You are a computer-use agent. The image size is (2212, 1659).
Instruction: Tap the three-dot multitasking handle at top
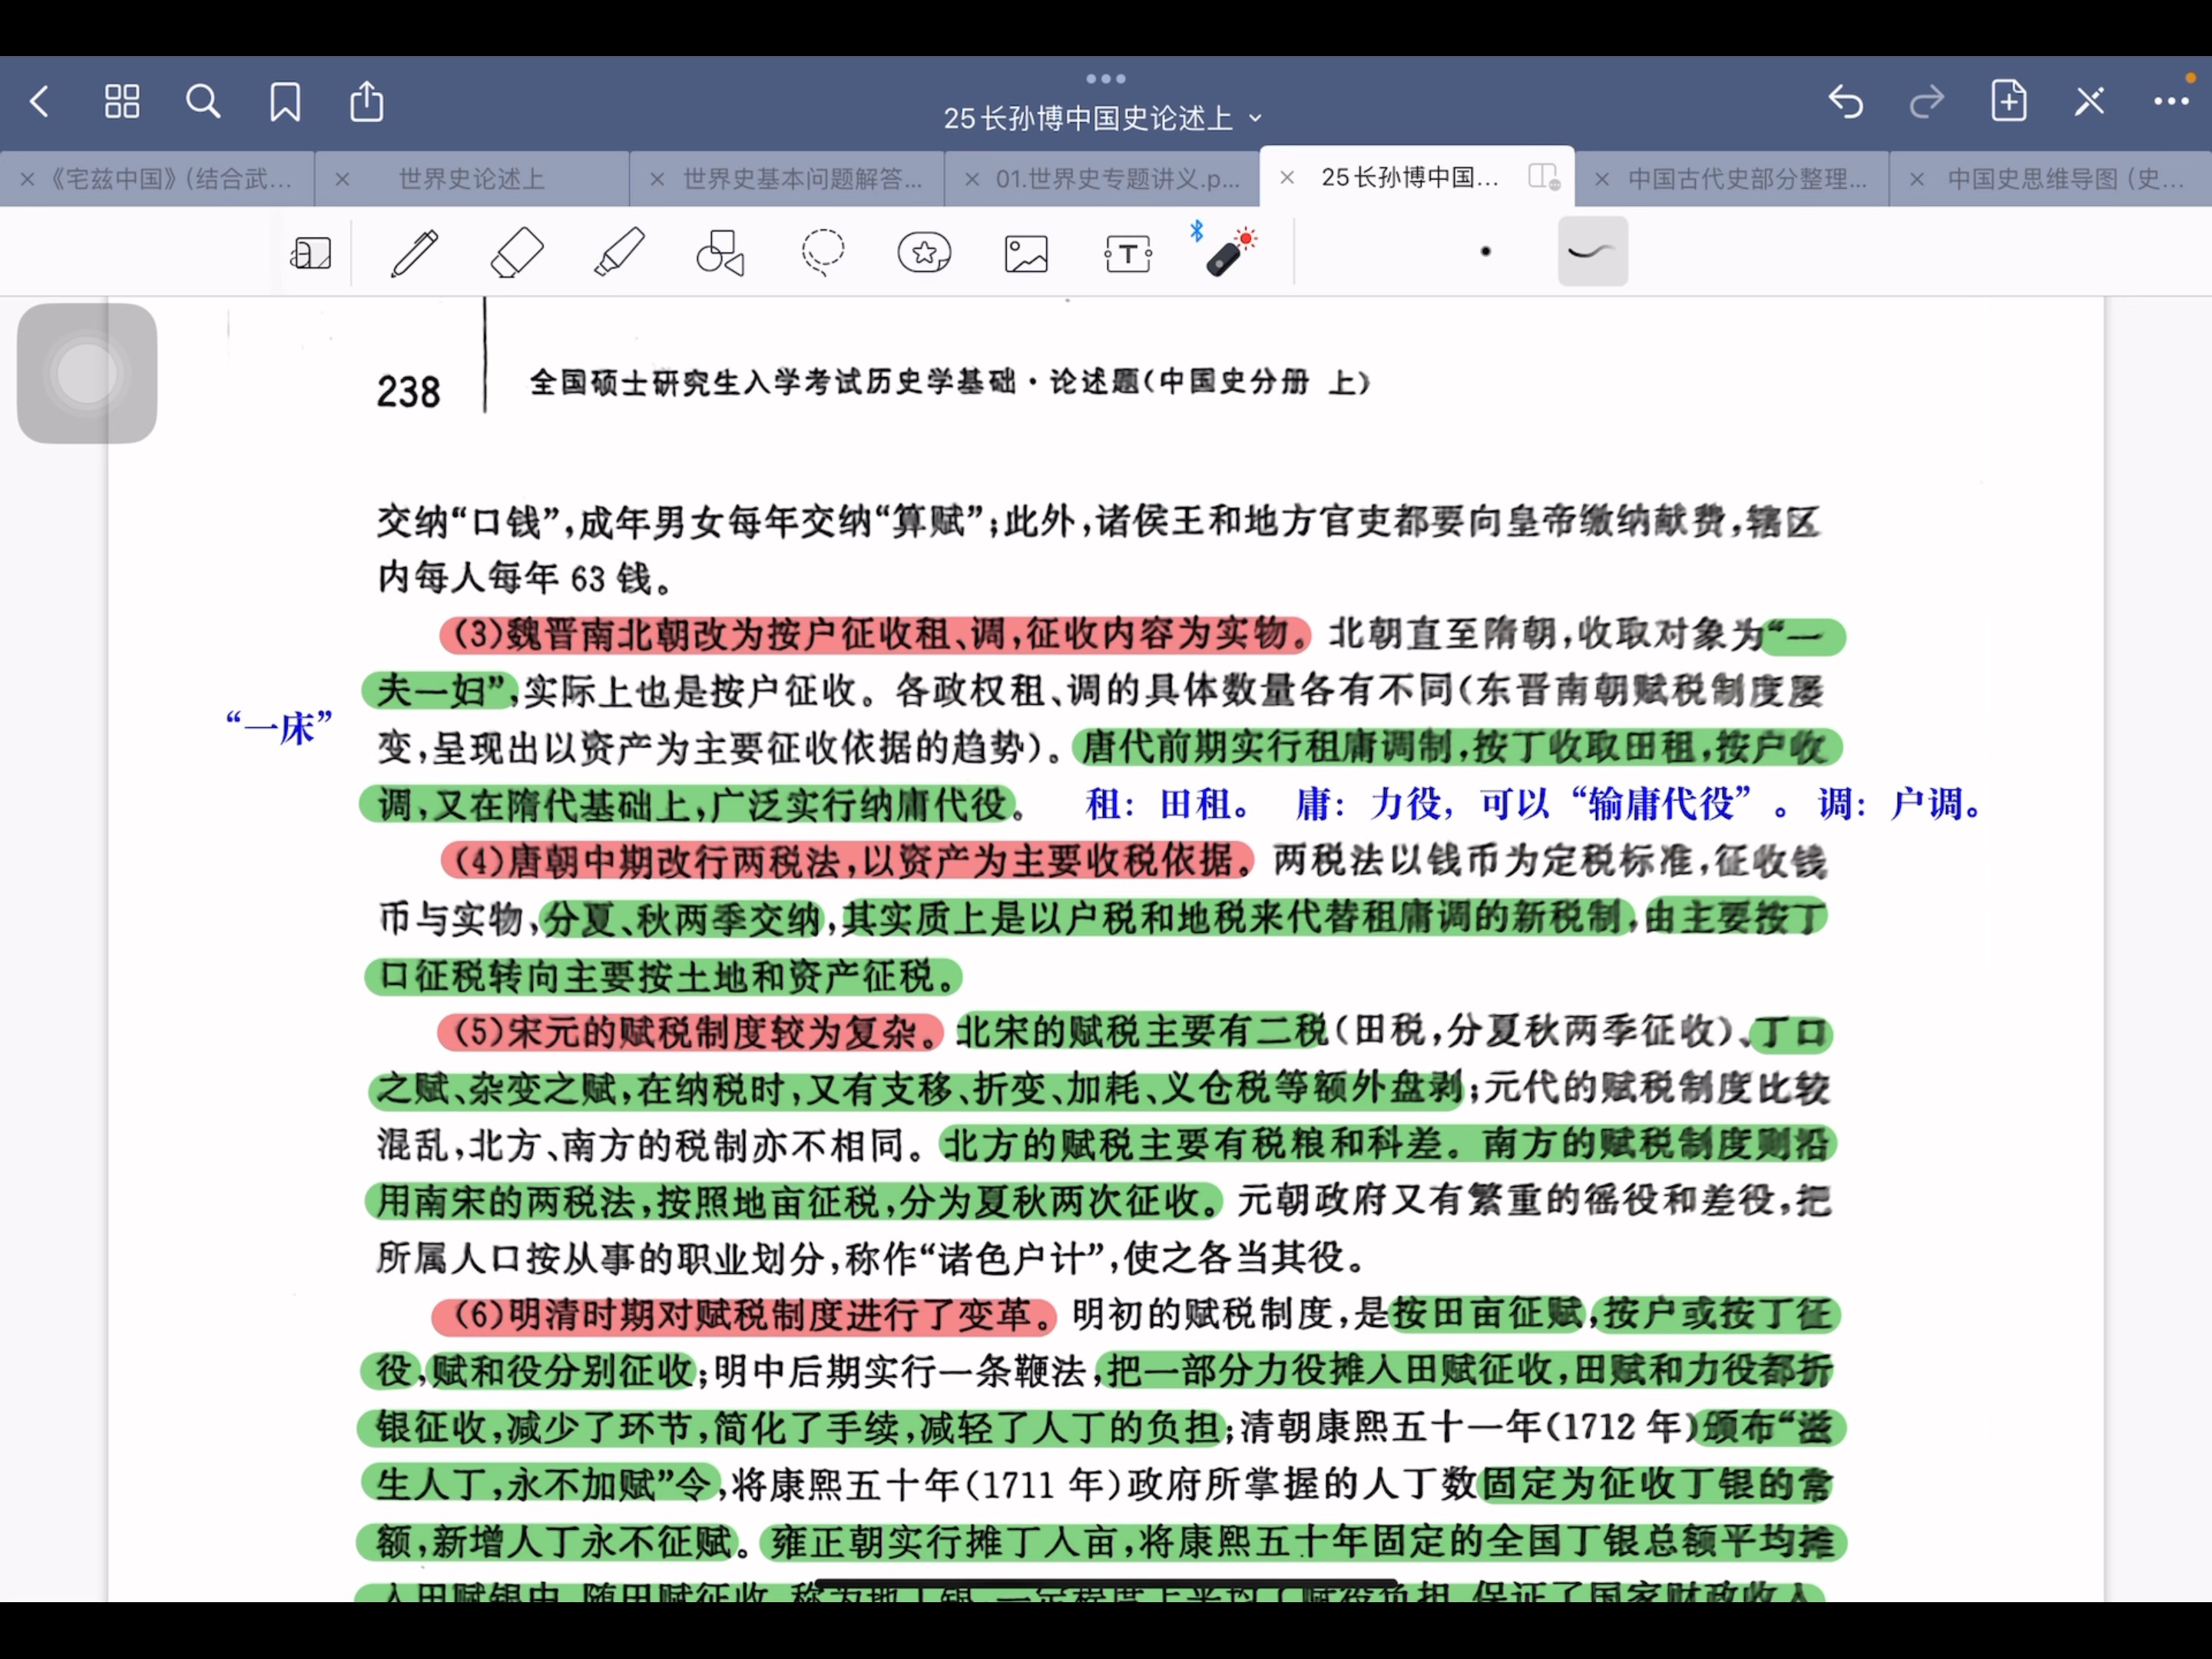[1106, 78]
